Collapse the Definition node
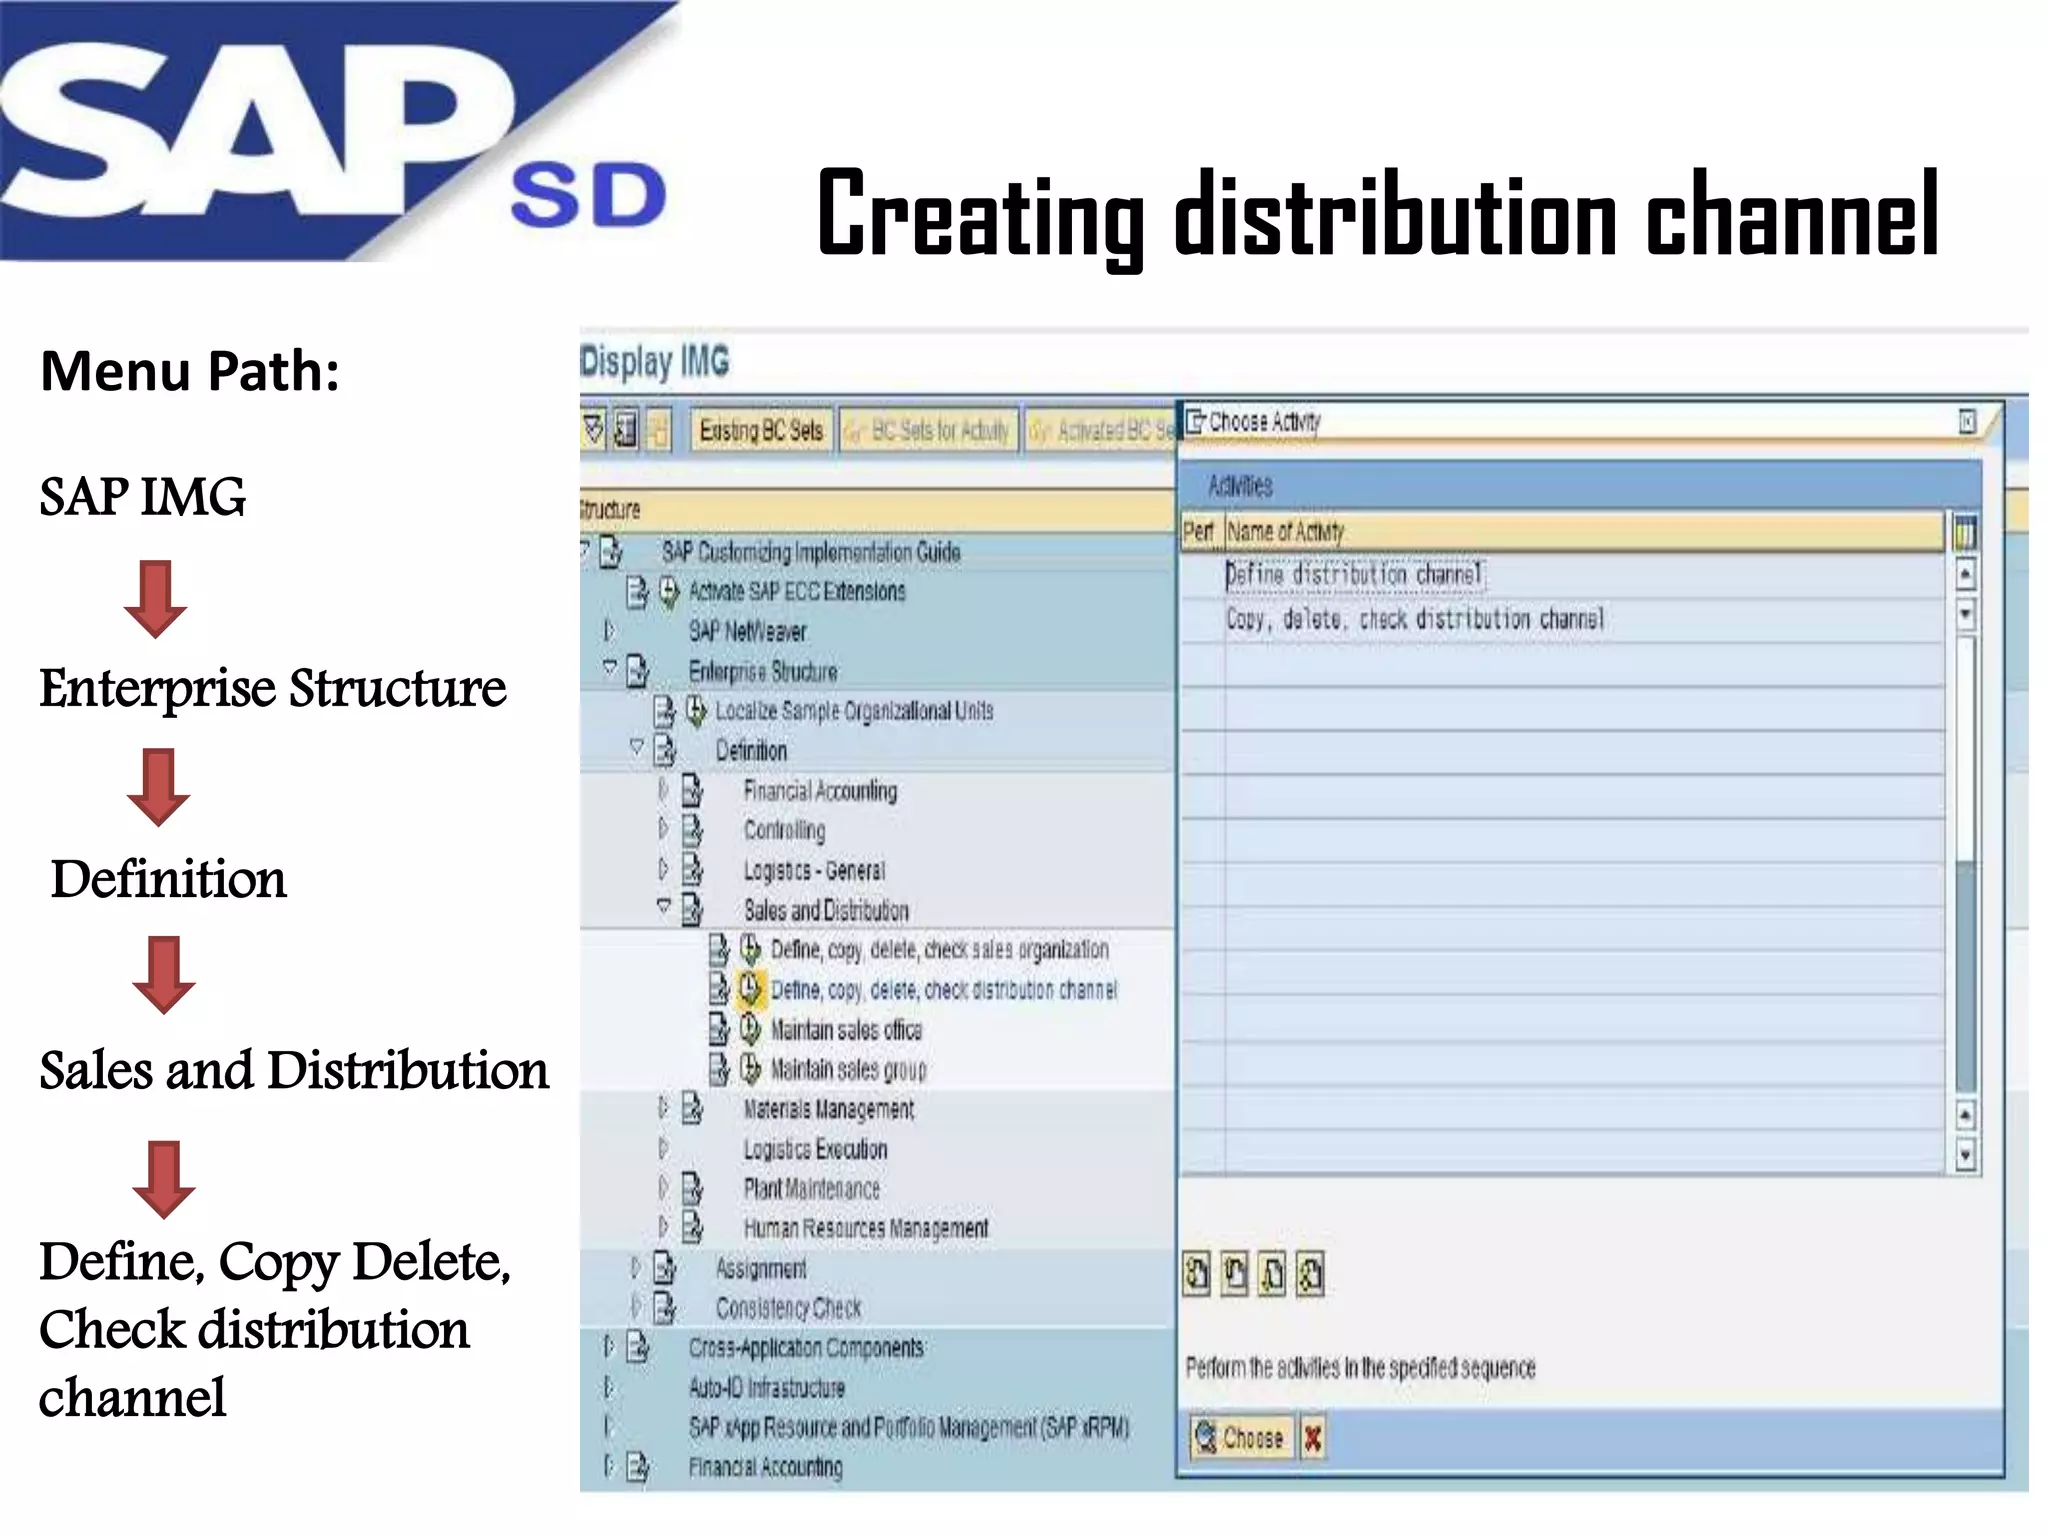Screen dimensions: 2048x1536 636,747
